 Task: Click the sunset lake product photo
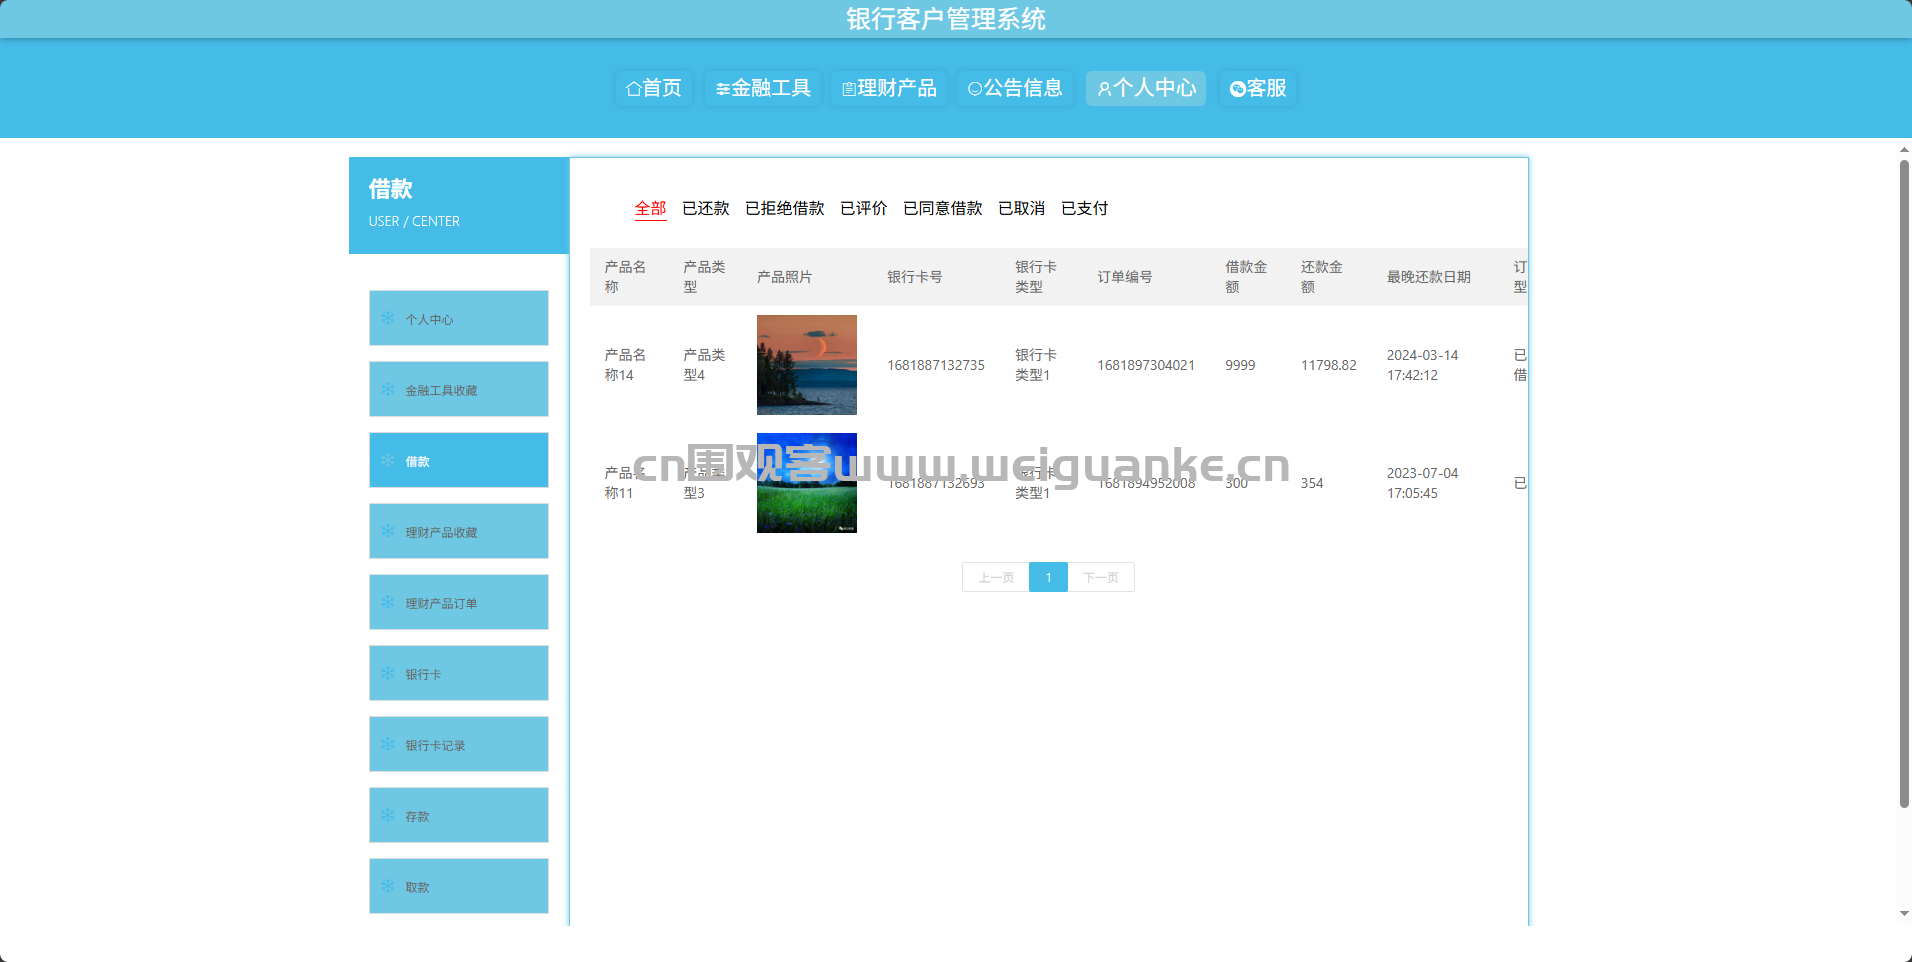(807, 365)
